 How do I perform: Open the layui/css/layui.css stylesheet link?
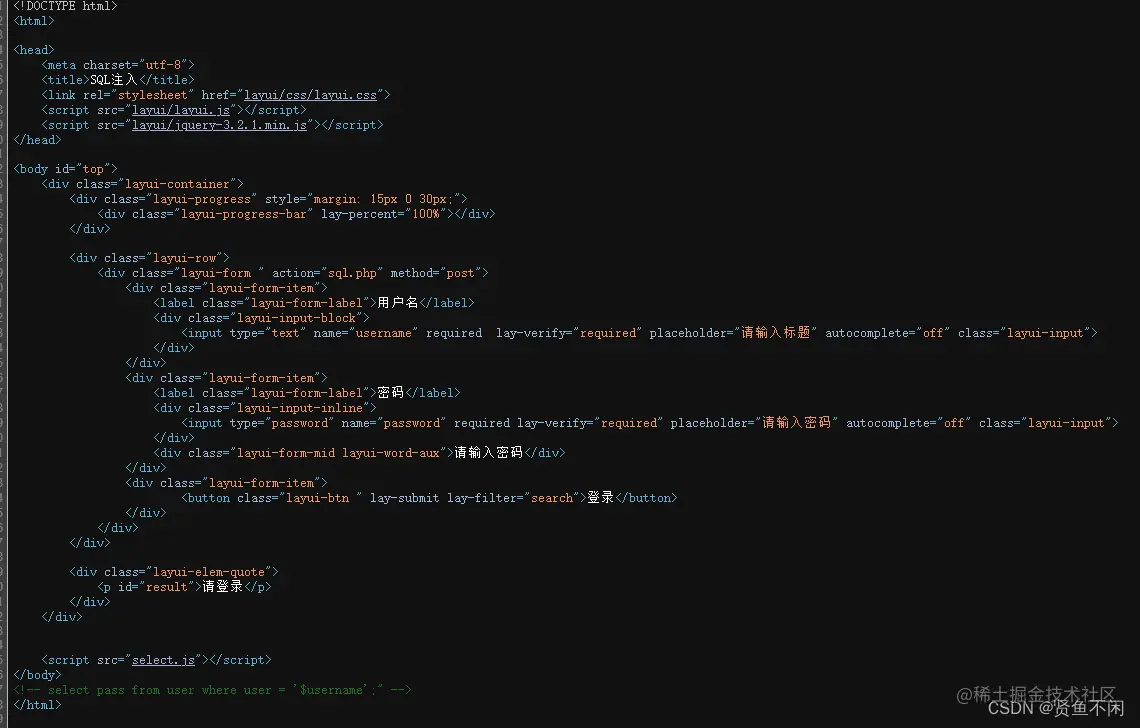[x=310, y=95]
